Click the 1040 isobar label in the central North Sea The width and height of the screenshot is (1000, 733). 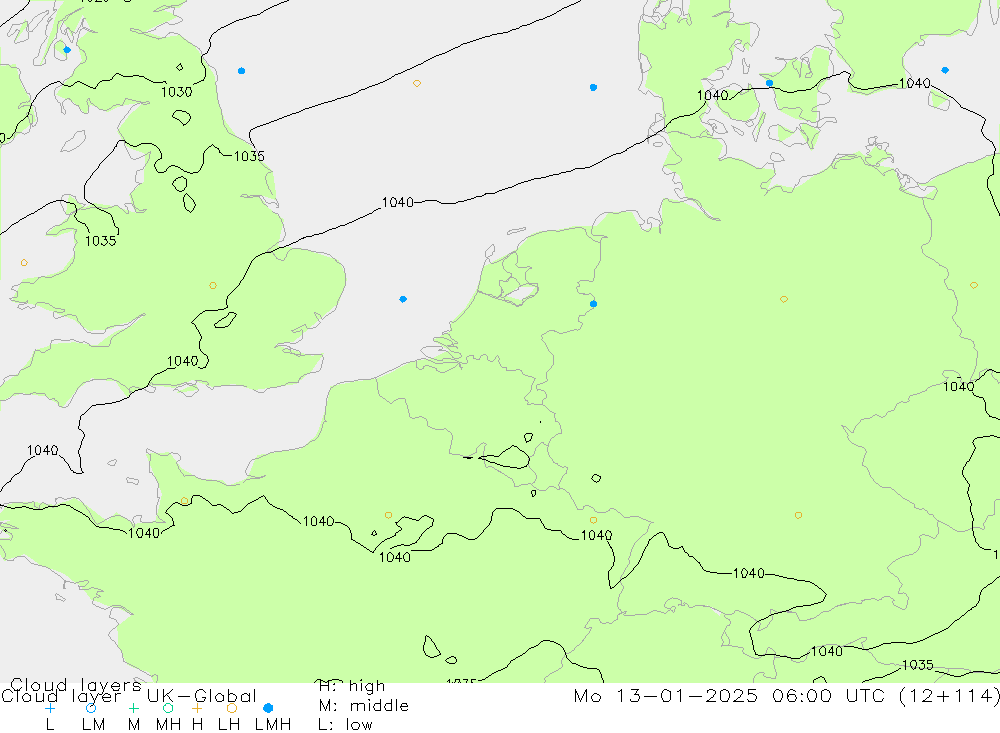click(397, 203)
